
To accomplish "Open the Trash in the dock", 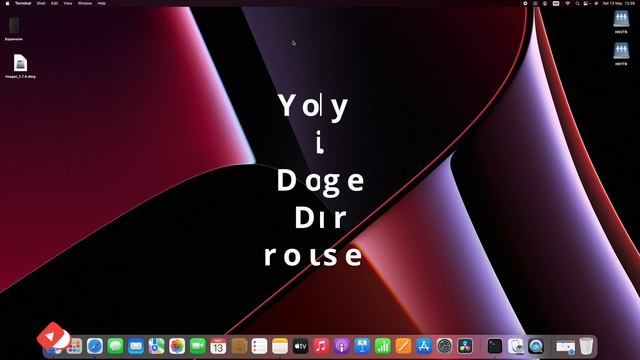I will tap(586, 347).
